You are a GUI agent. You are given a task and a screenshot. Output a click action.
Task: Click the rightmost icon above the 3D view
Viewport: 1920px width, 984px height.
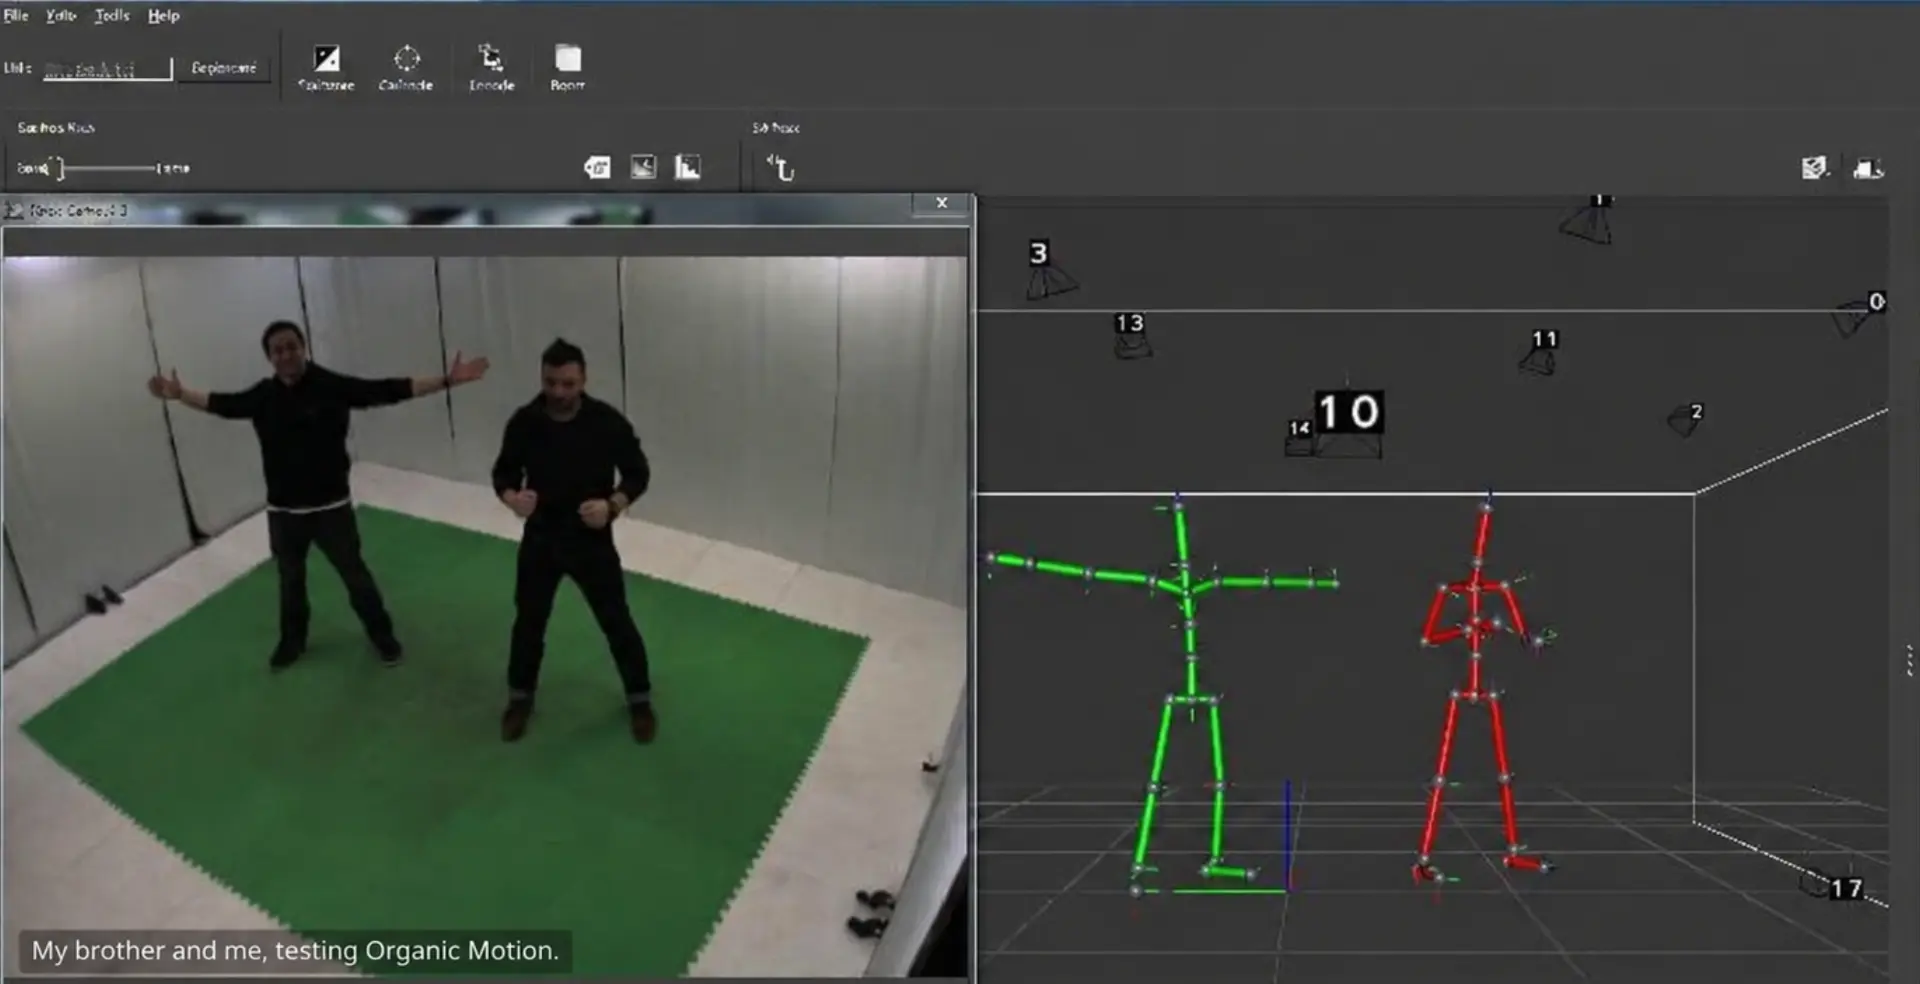1867,168
